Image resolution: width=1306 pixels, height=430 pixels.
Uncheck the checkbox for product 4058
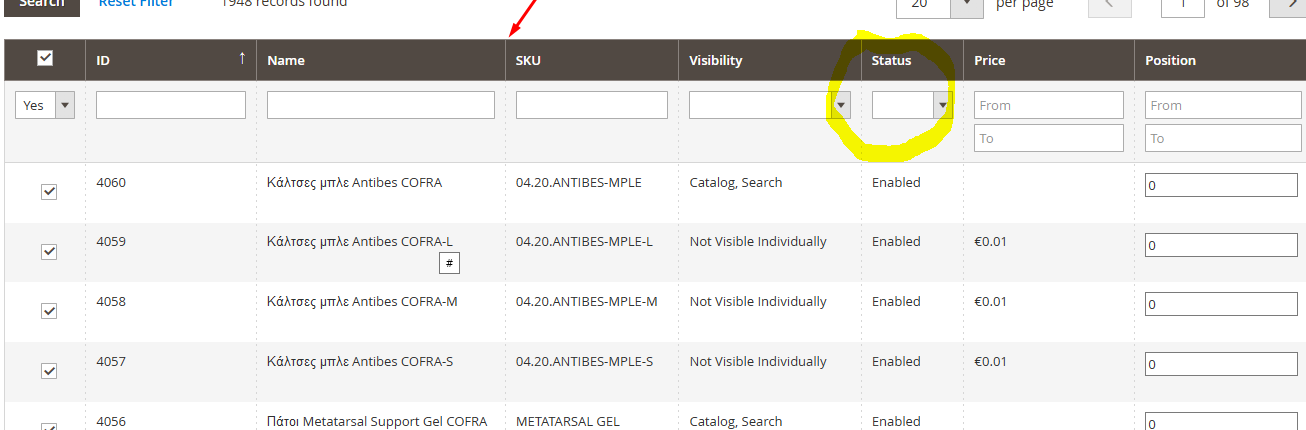[x=49, y=311]
